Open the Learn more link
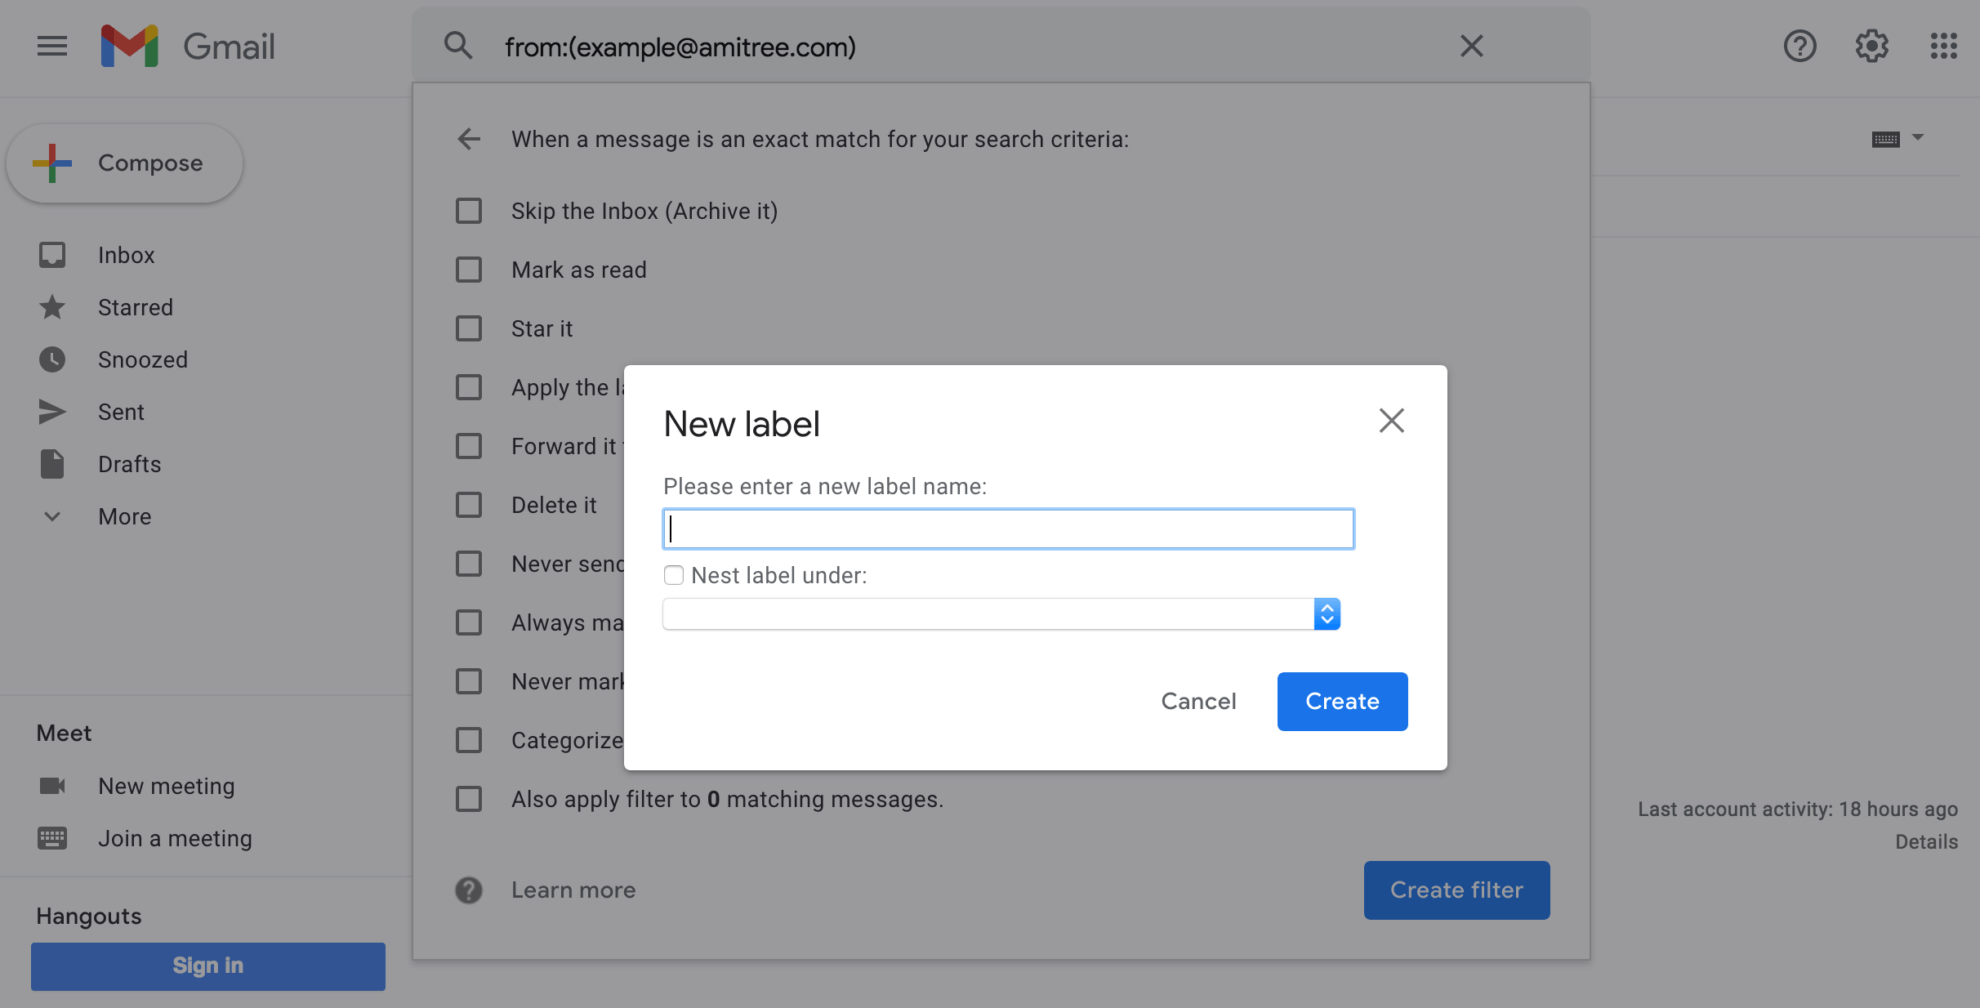 (573, 889)
